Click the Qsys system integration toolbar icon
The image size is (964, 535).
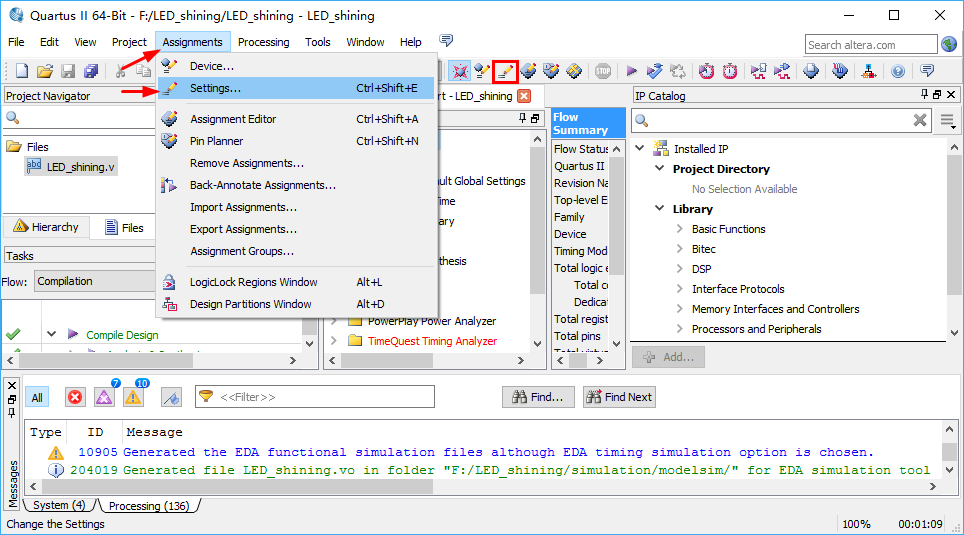coord(869,71)
